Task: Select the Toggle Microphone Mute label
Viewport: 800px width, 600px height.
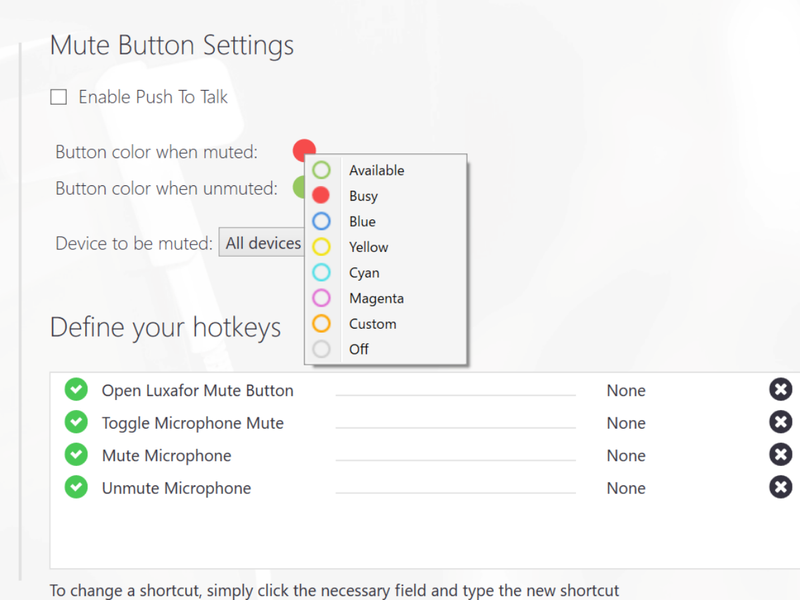Action: click(192, 423)
